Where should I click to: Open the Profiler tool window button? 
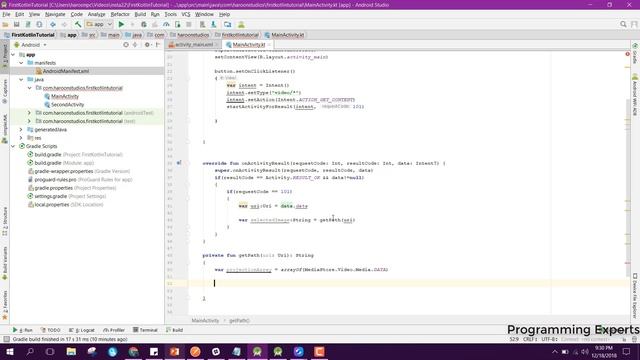coord(114,330)
